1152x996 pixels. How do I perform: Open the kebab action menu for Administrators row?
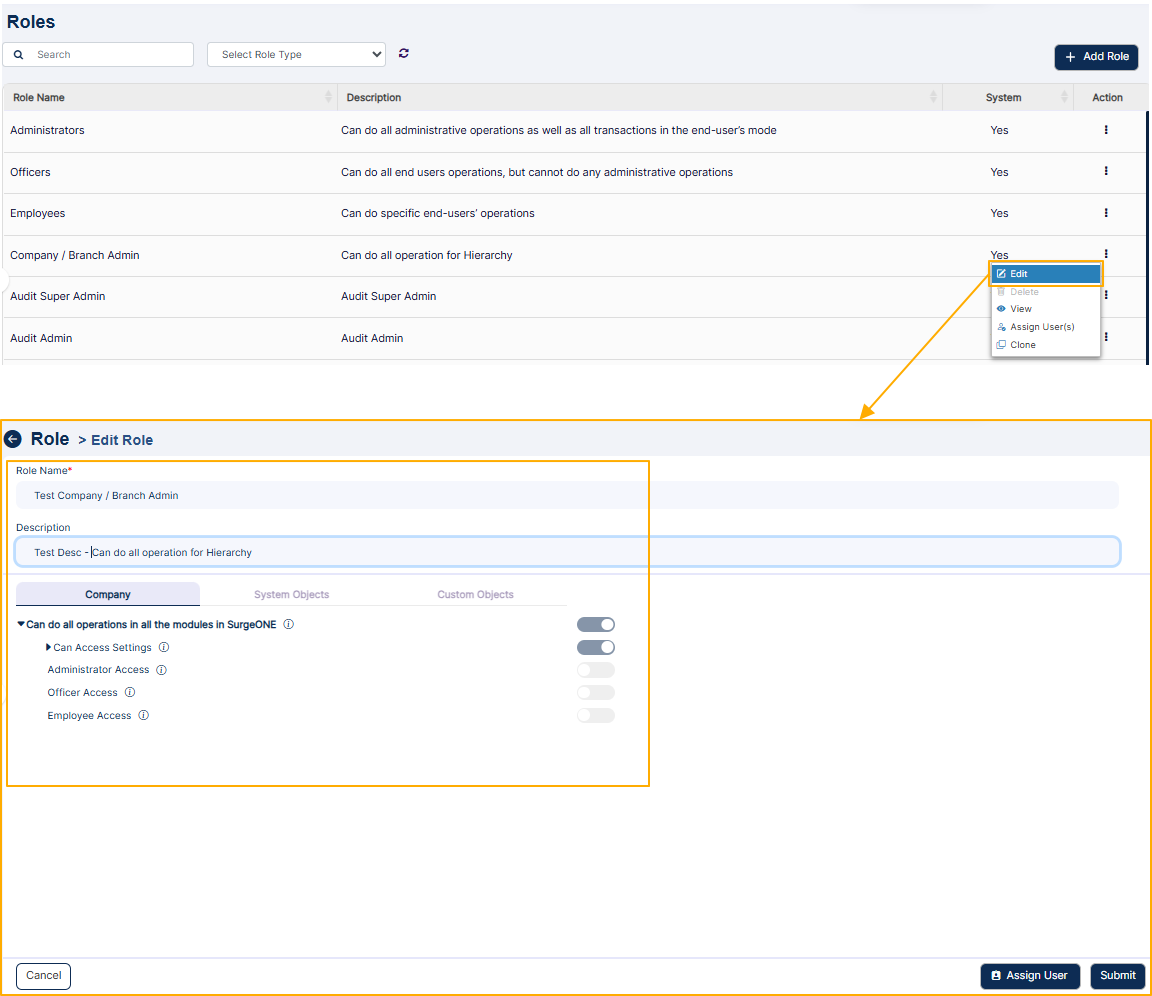tap(1106, 130)
